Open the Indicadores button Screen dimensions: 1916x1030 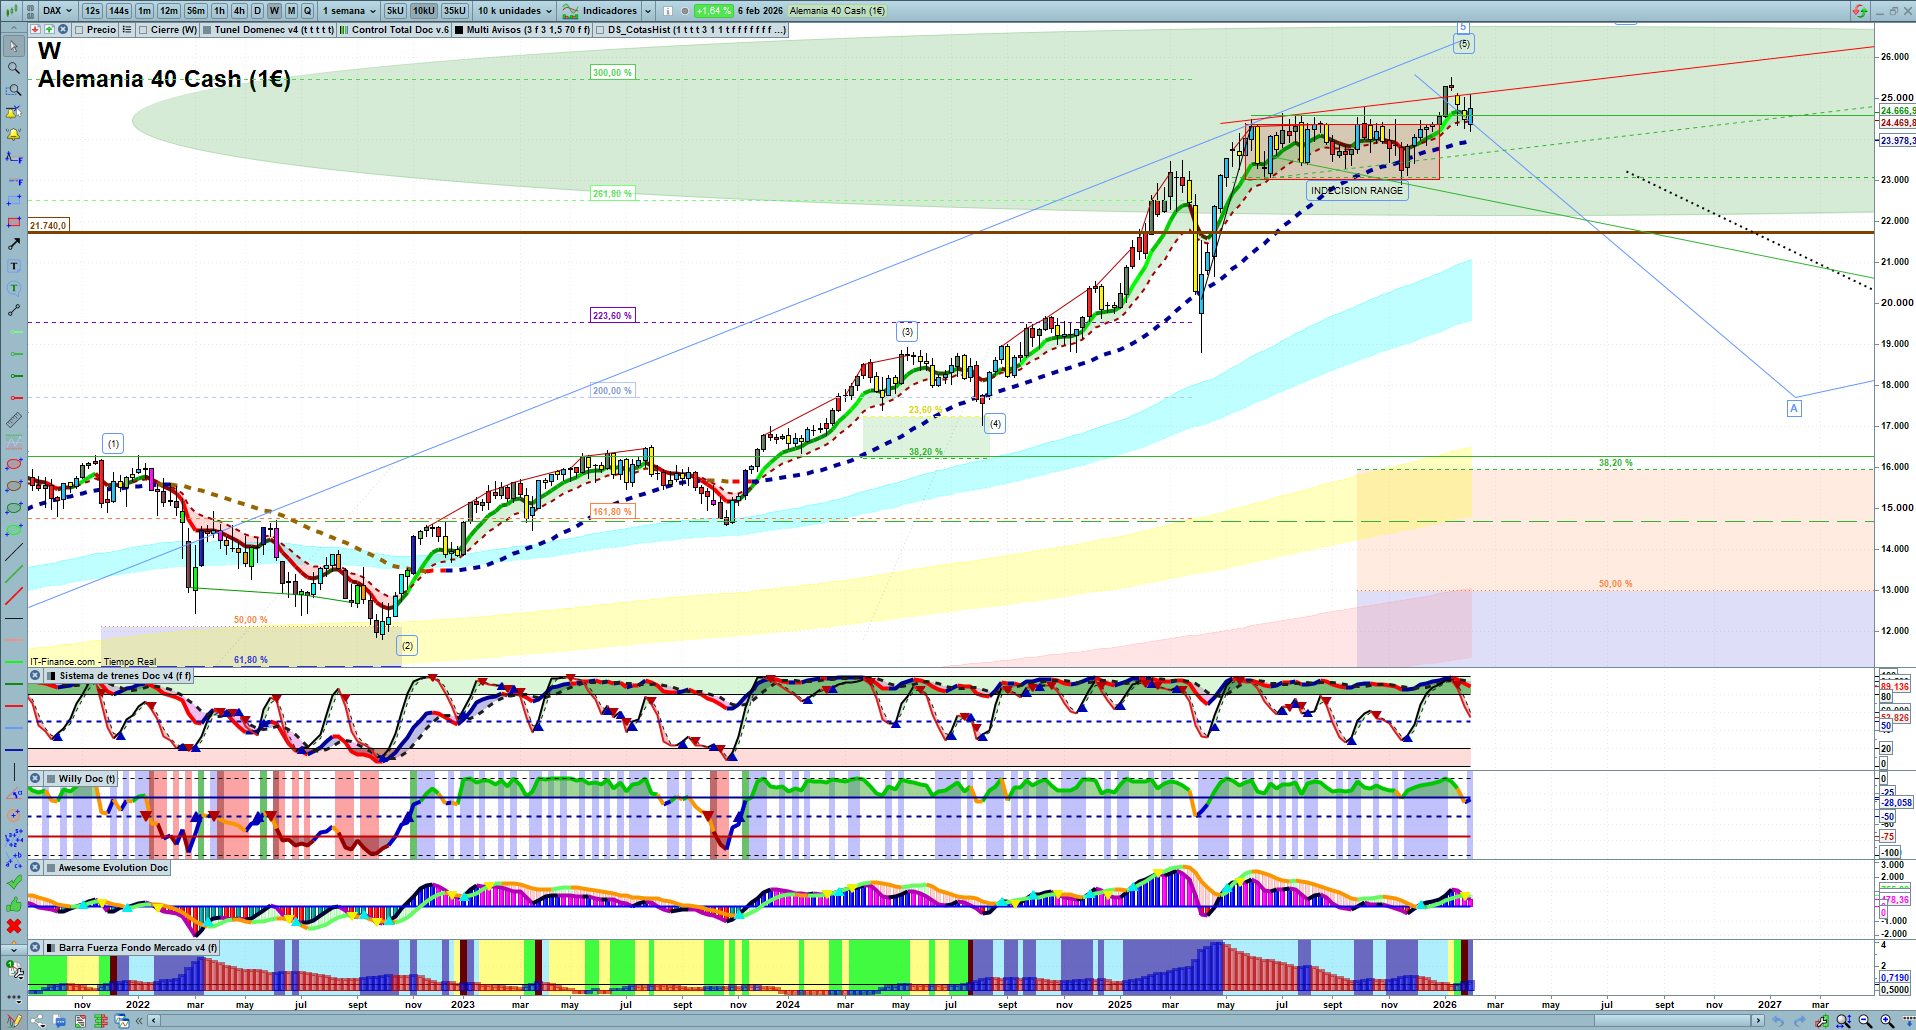click(600, 11)
